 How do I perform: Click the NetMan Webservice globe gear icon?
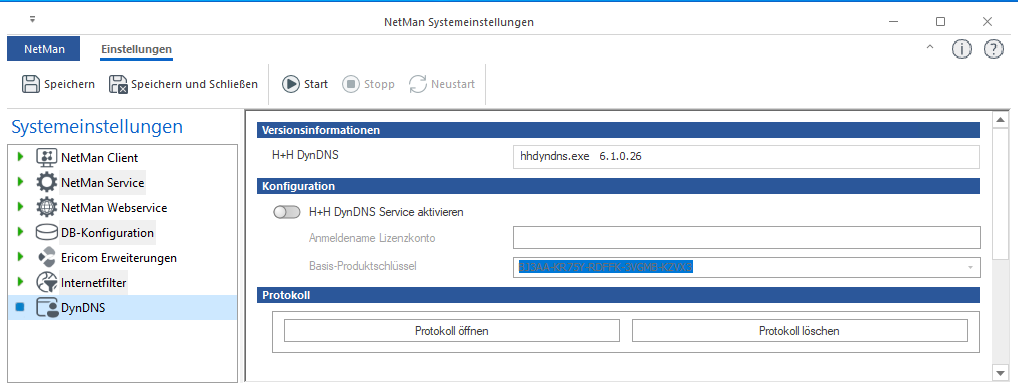[x=46, y=208]
